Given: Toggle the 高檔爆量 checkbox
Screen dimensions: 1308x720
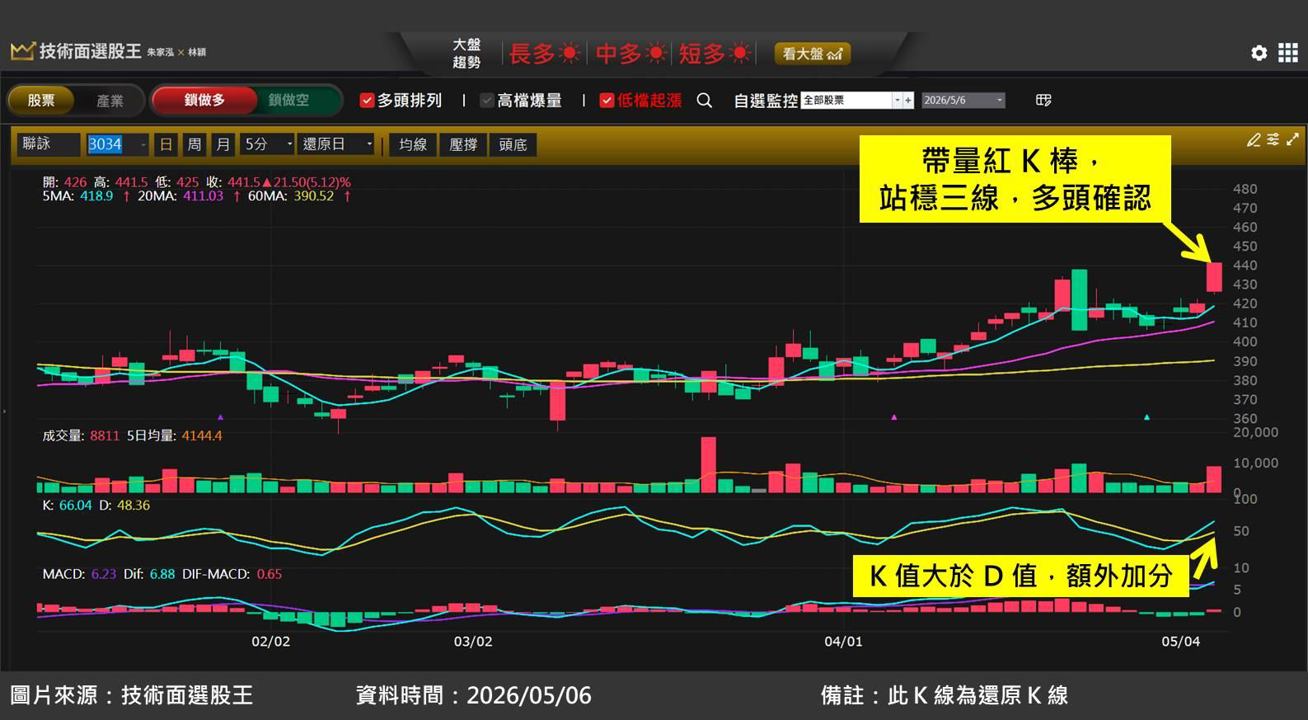Looking at the screenshot, I should [x=487, y=100].
